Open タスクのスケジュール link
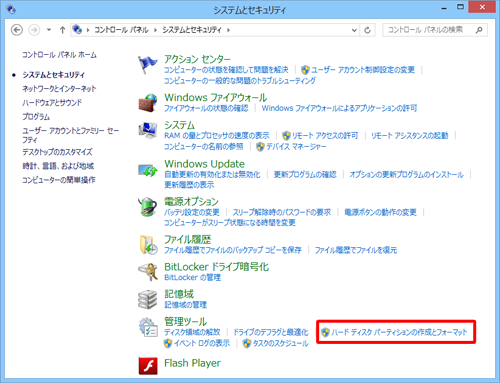The width and height of the screenshot is (500, 383). tap(281, 343)
